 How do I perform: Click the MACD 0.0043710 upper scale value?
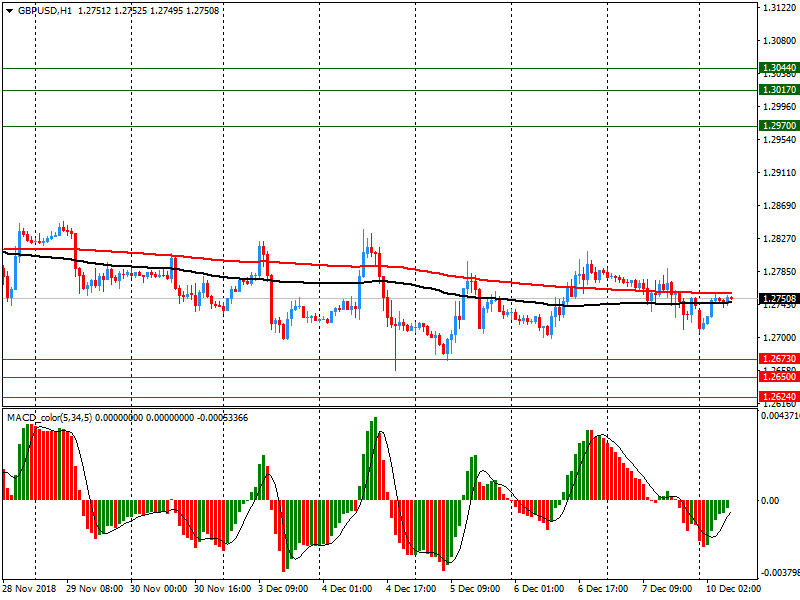[x=779, y=415]
